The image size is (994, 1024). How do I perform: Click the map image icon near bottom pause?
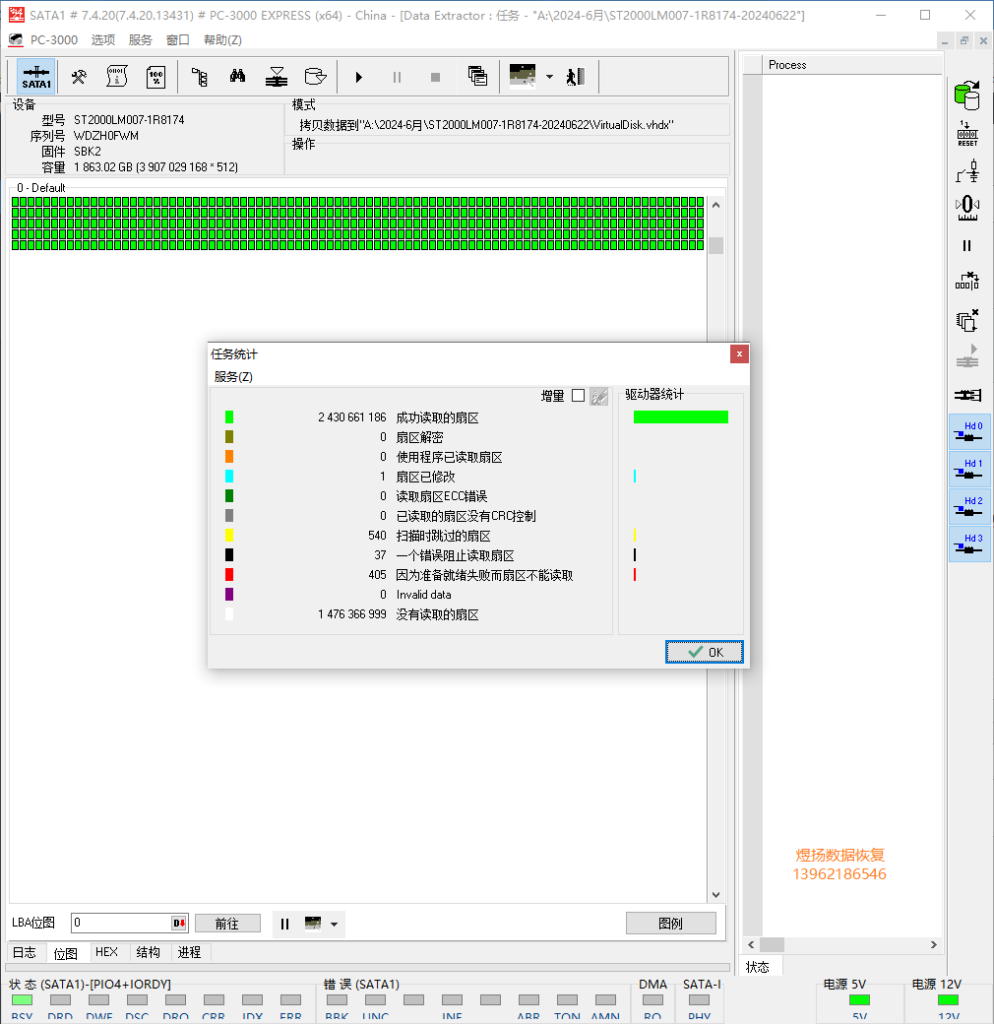313,923
